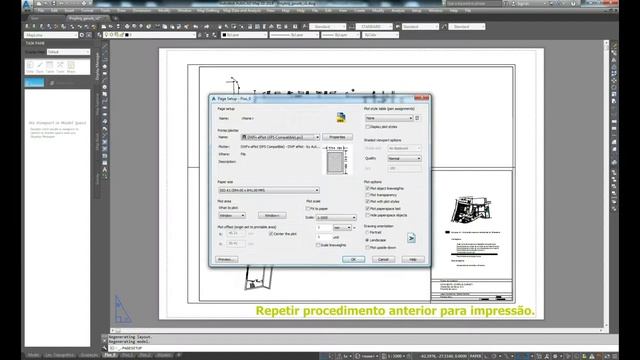Open the ByLayer linetype dropdown
The height and width of the screenshot is (360, 640).
pyautogui.click(x=294, y=35)
